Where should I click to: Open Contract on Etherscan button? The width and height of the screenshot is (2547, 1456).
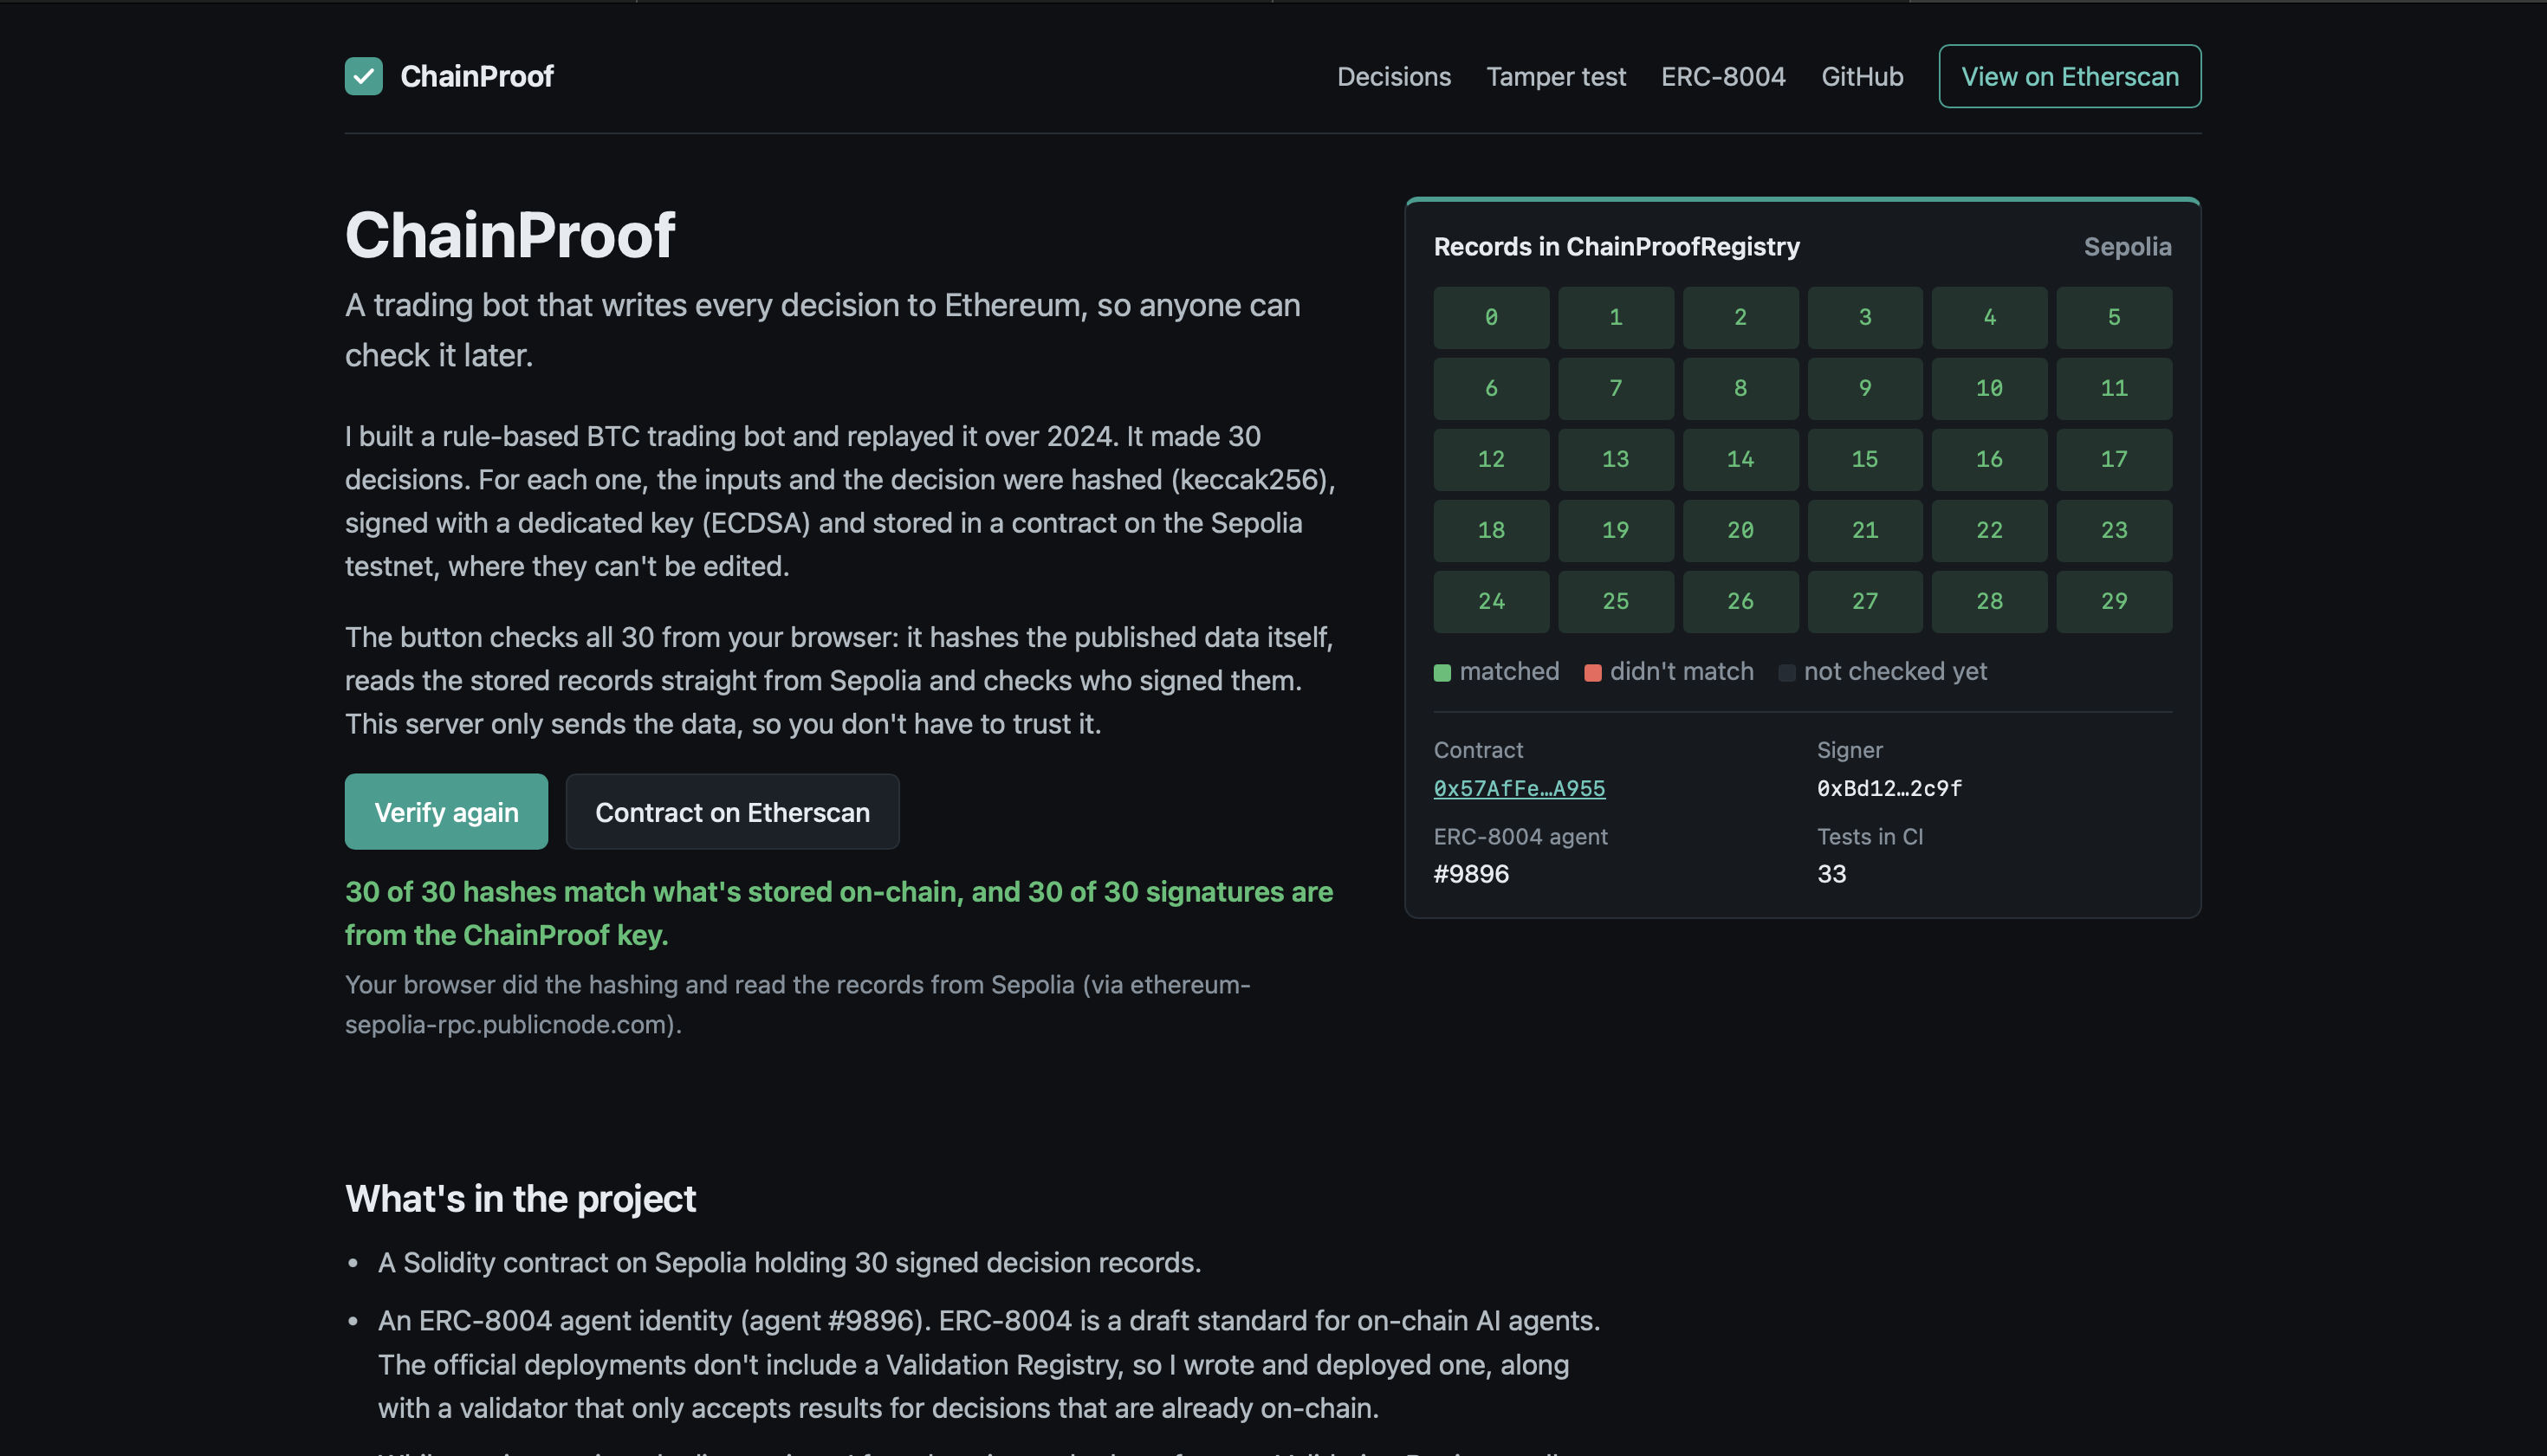pyautogui.click(x=732, y=811)
